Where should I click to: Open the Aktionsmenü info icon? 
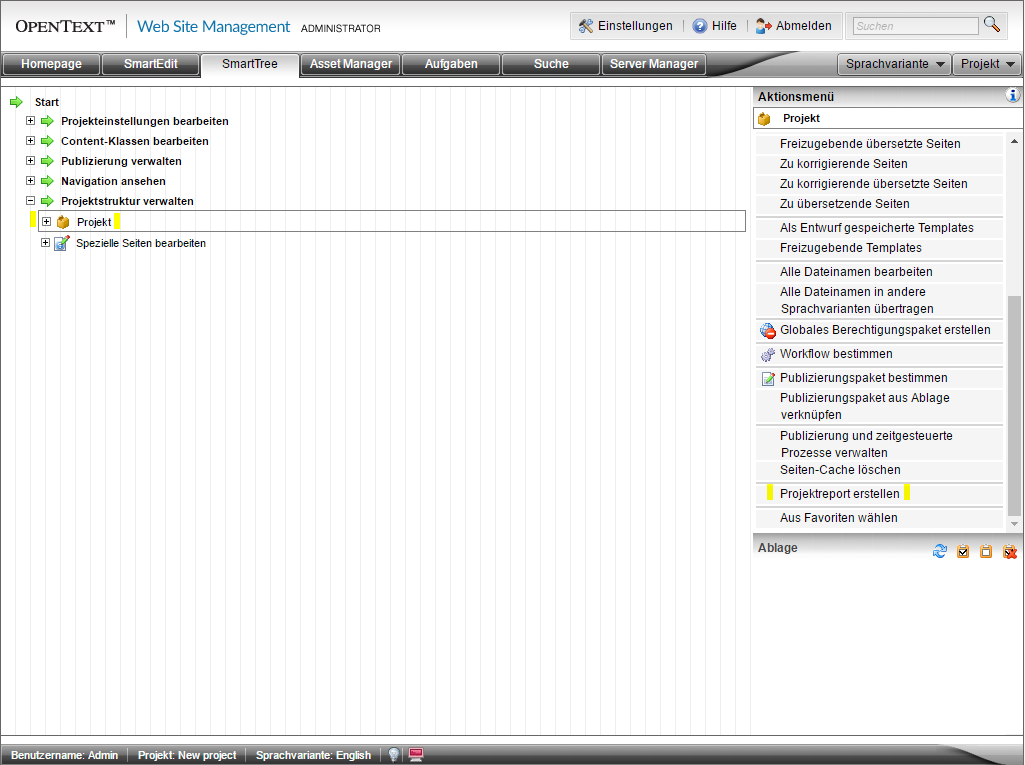tap(1013, 96)
